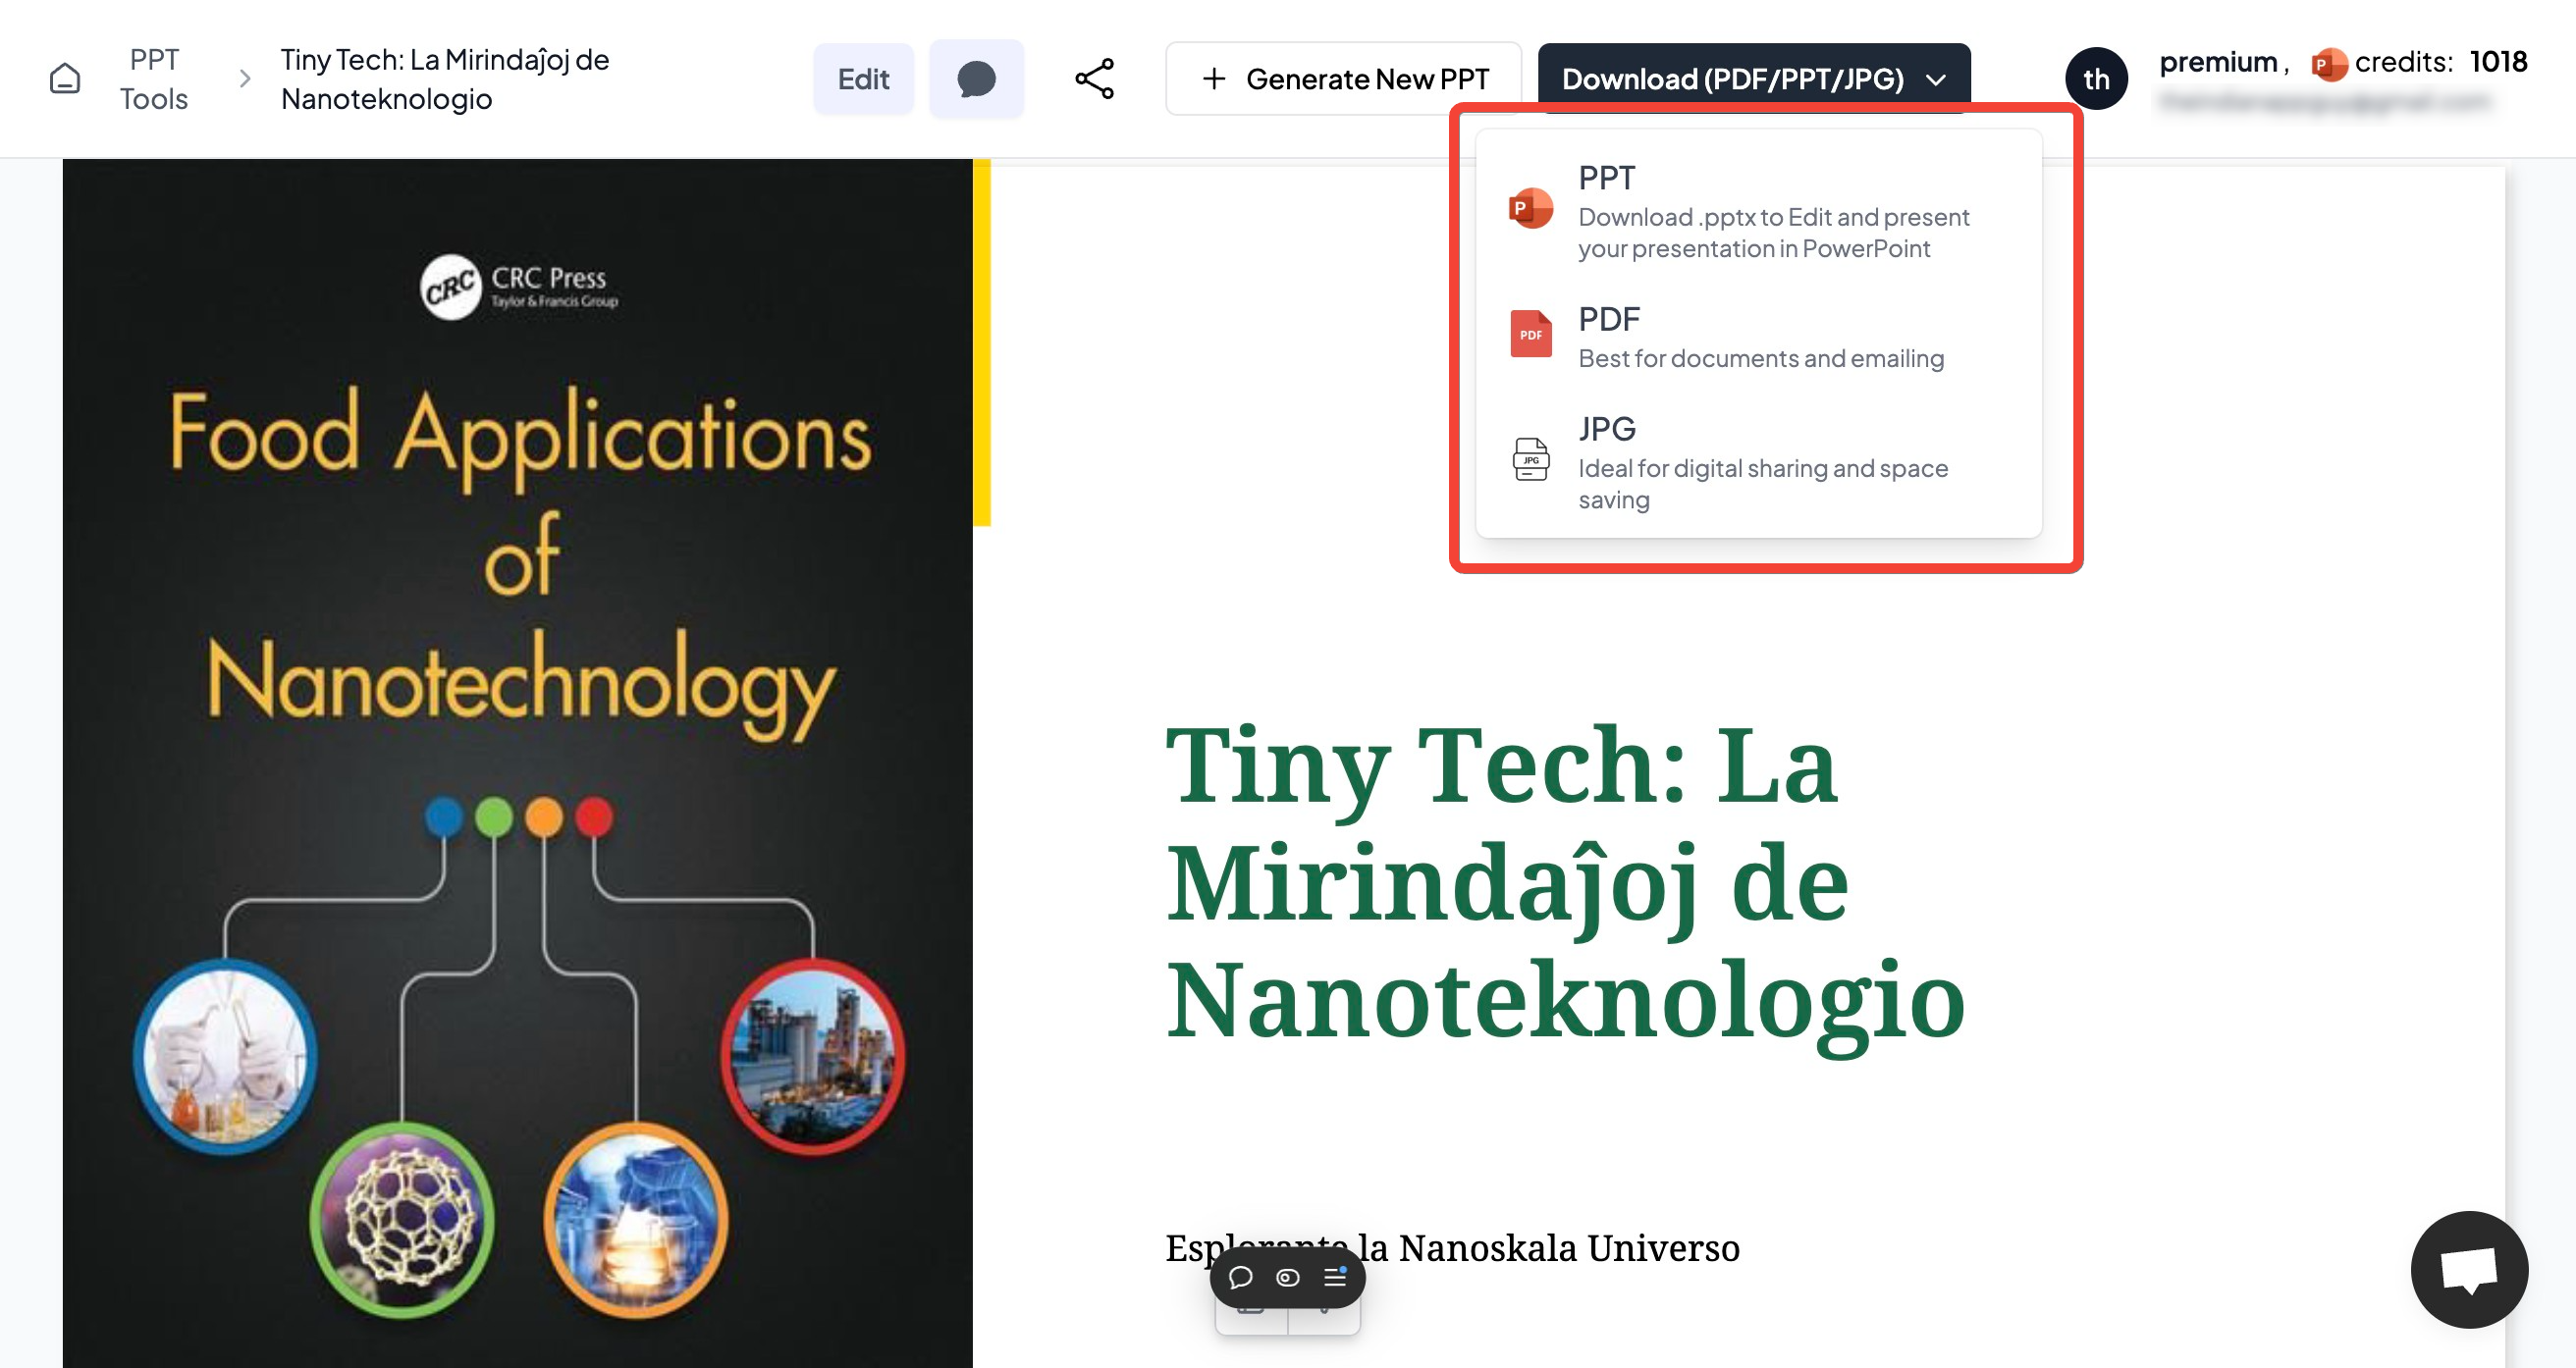2576x1368 pixels.
Task: Click the 'th' user avatar
Action: 2096,78
